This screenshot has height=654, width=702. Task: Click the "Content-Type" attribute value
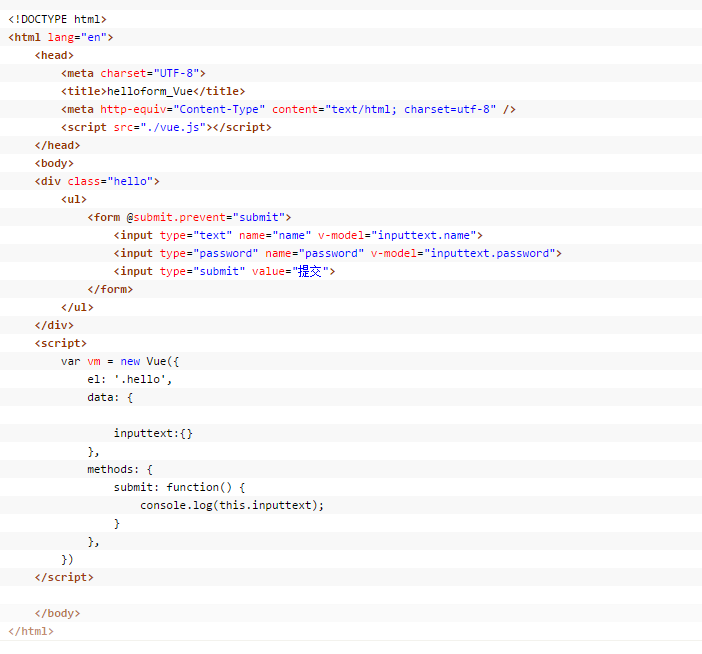click(x=219, y=109)
